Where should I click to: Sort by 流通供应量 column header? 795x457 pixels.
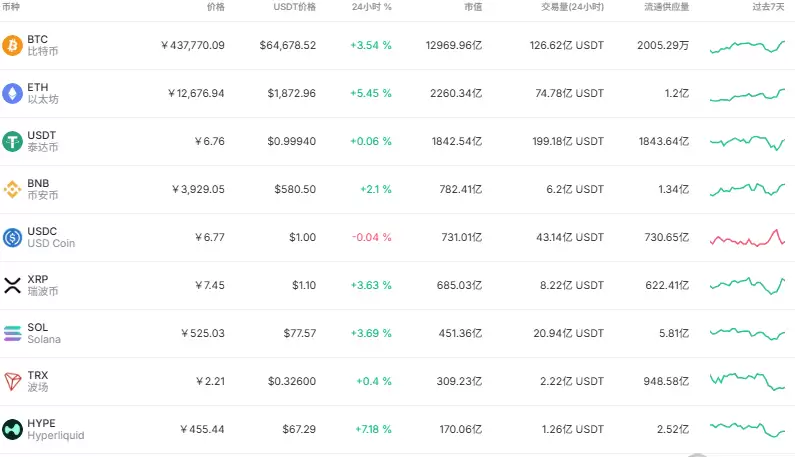[666, 7]
